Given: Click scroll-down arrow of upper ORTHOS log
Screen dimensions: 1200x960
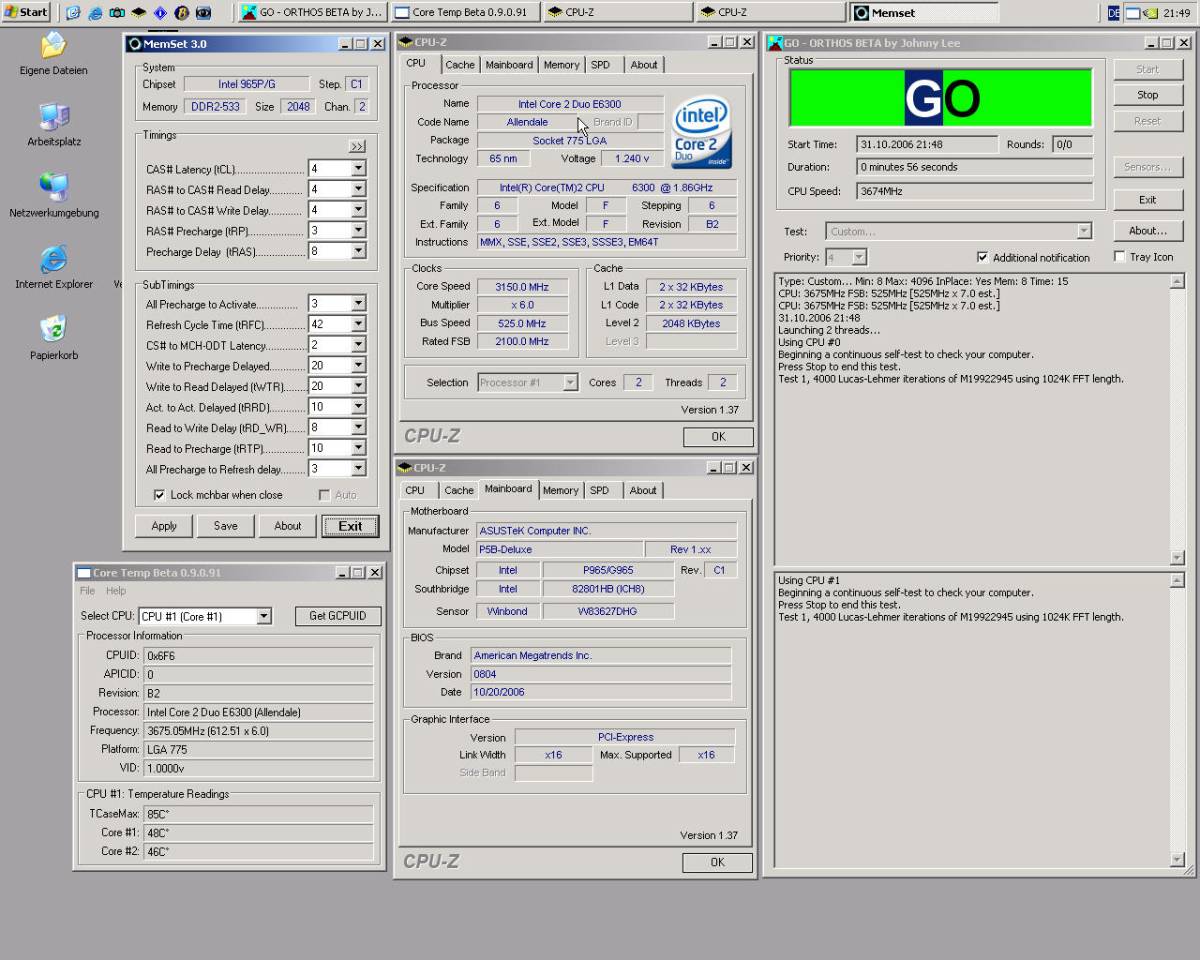Looking at the screenshot, I should (x=1177, y=558).
